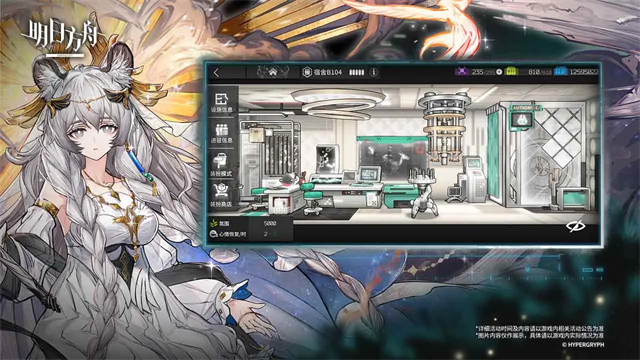Hide the UI with the eye icon

[576, 227]
